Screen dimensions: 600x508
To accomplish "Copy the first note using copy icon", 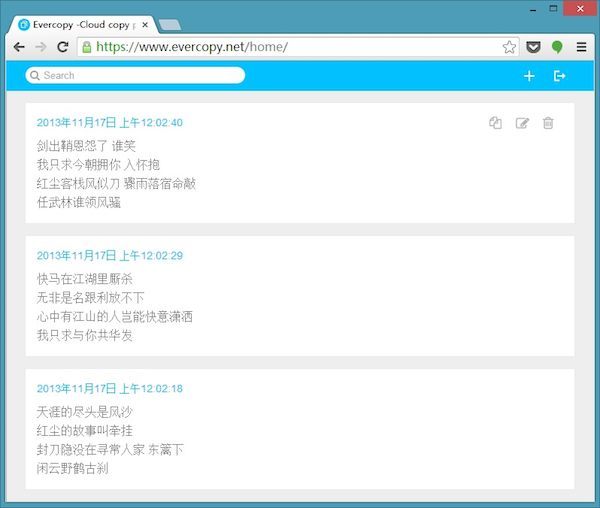I will pyautogui.click(x=495, y=123).
